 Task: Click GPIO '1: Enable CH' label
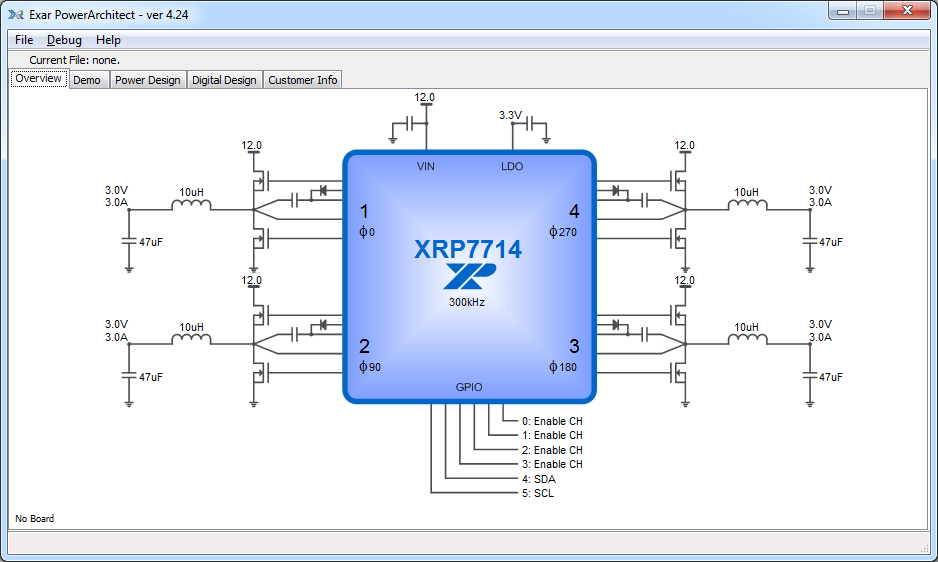(552, 435)
